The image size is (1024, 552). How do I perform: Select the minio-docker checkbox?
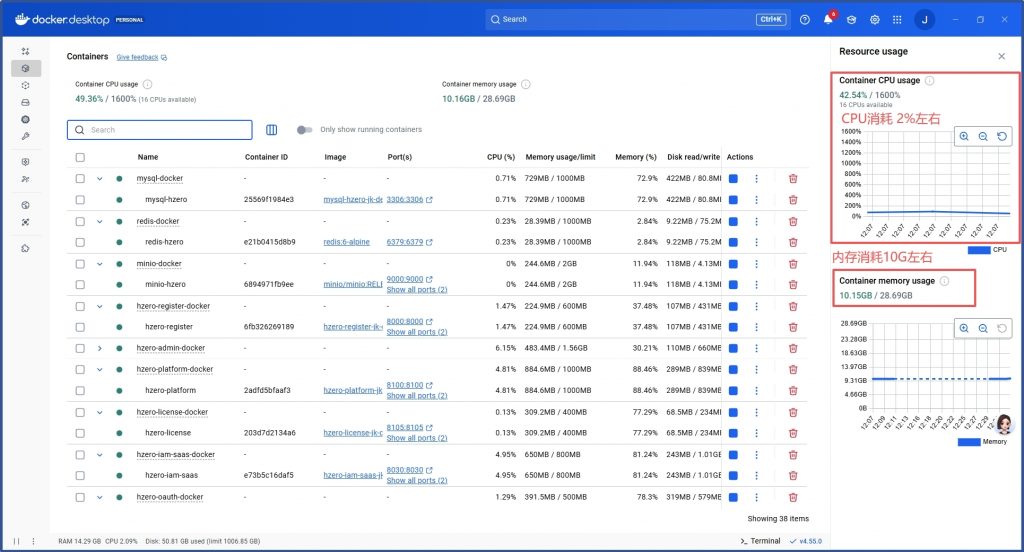[80, 263]
